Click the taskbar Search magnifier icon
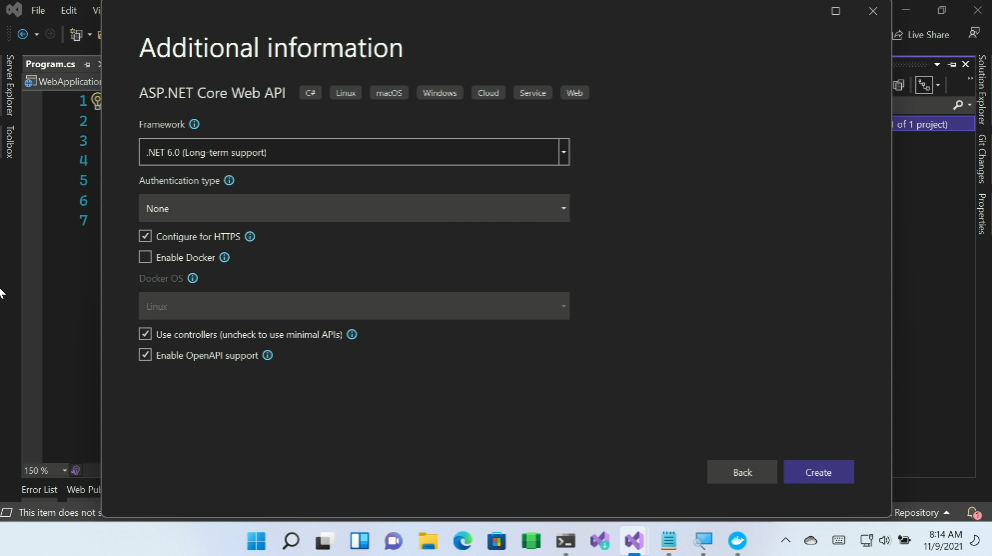The image size is (992, 556). coord(290,541)
